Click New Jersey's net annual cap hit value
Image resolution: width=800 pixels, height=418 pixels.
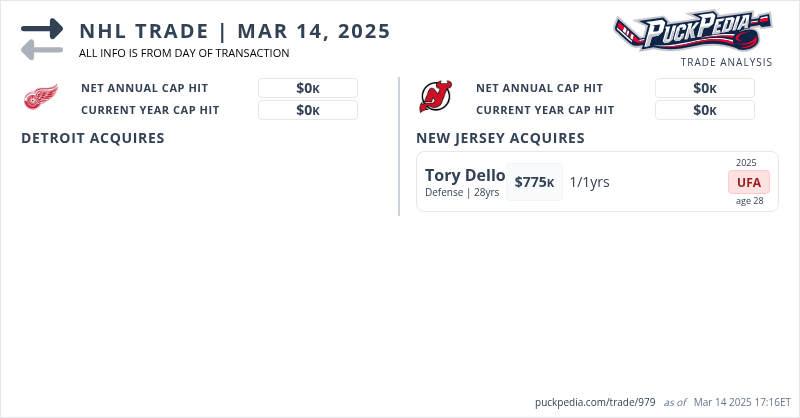click(704, 88)
